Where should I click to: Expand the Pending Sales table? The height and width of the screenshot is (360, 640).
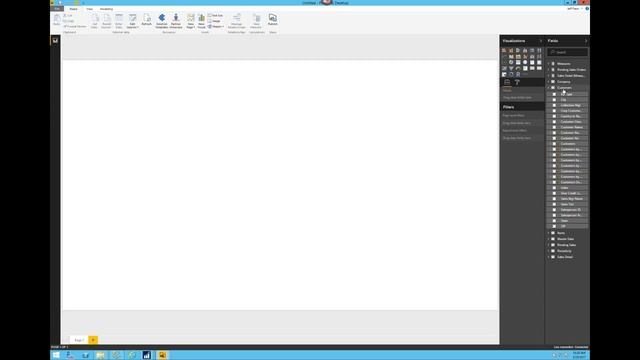point(549,245)
